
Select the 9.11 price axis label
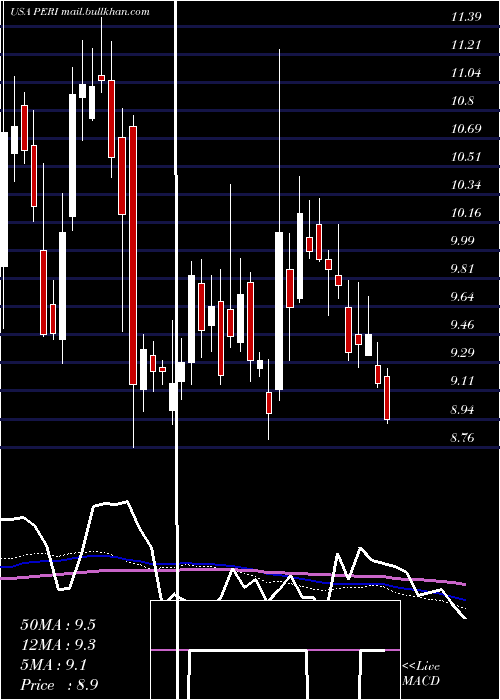tap(463, 381)
